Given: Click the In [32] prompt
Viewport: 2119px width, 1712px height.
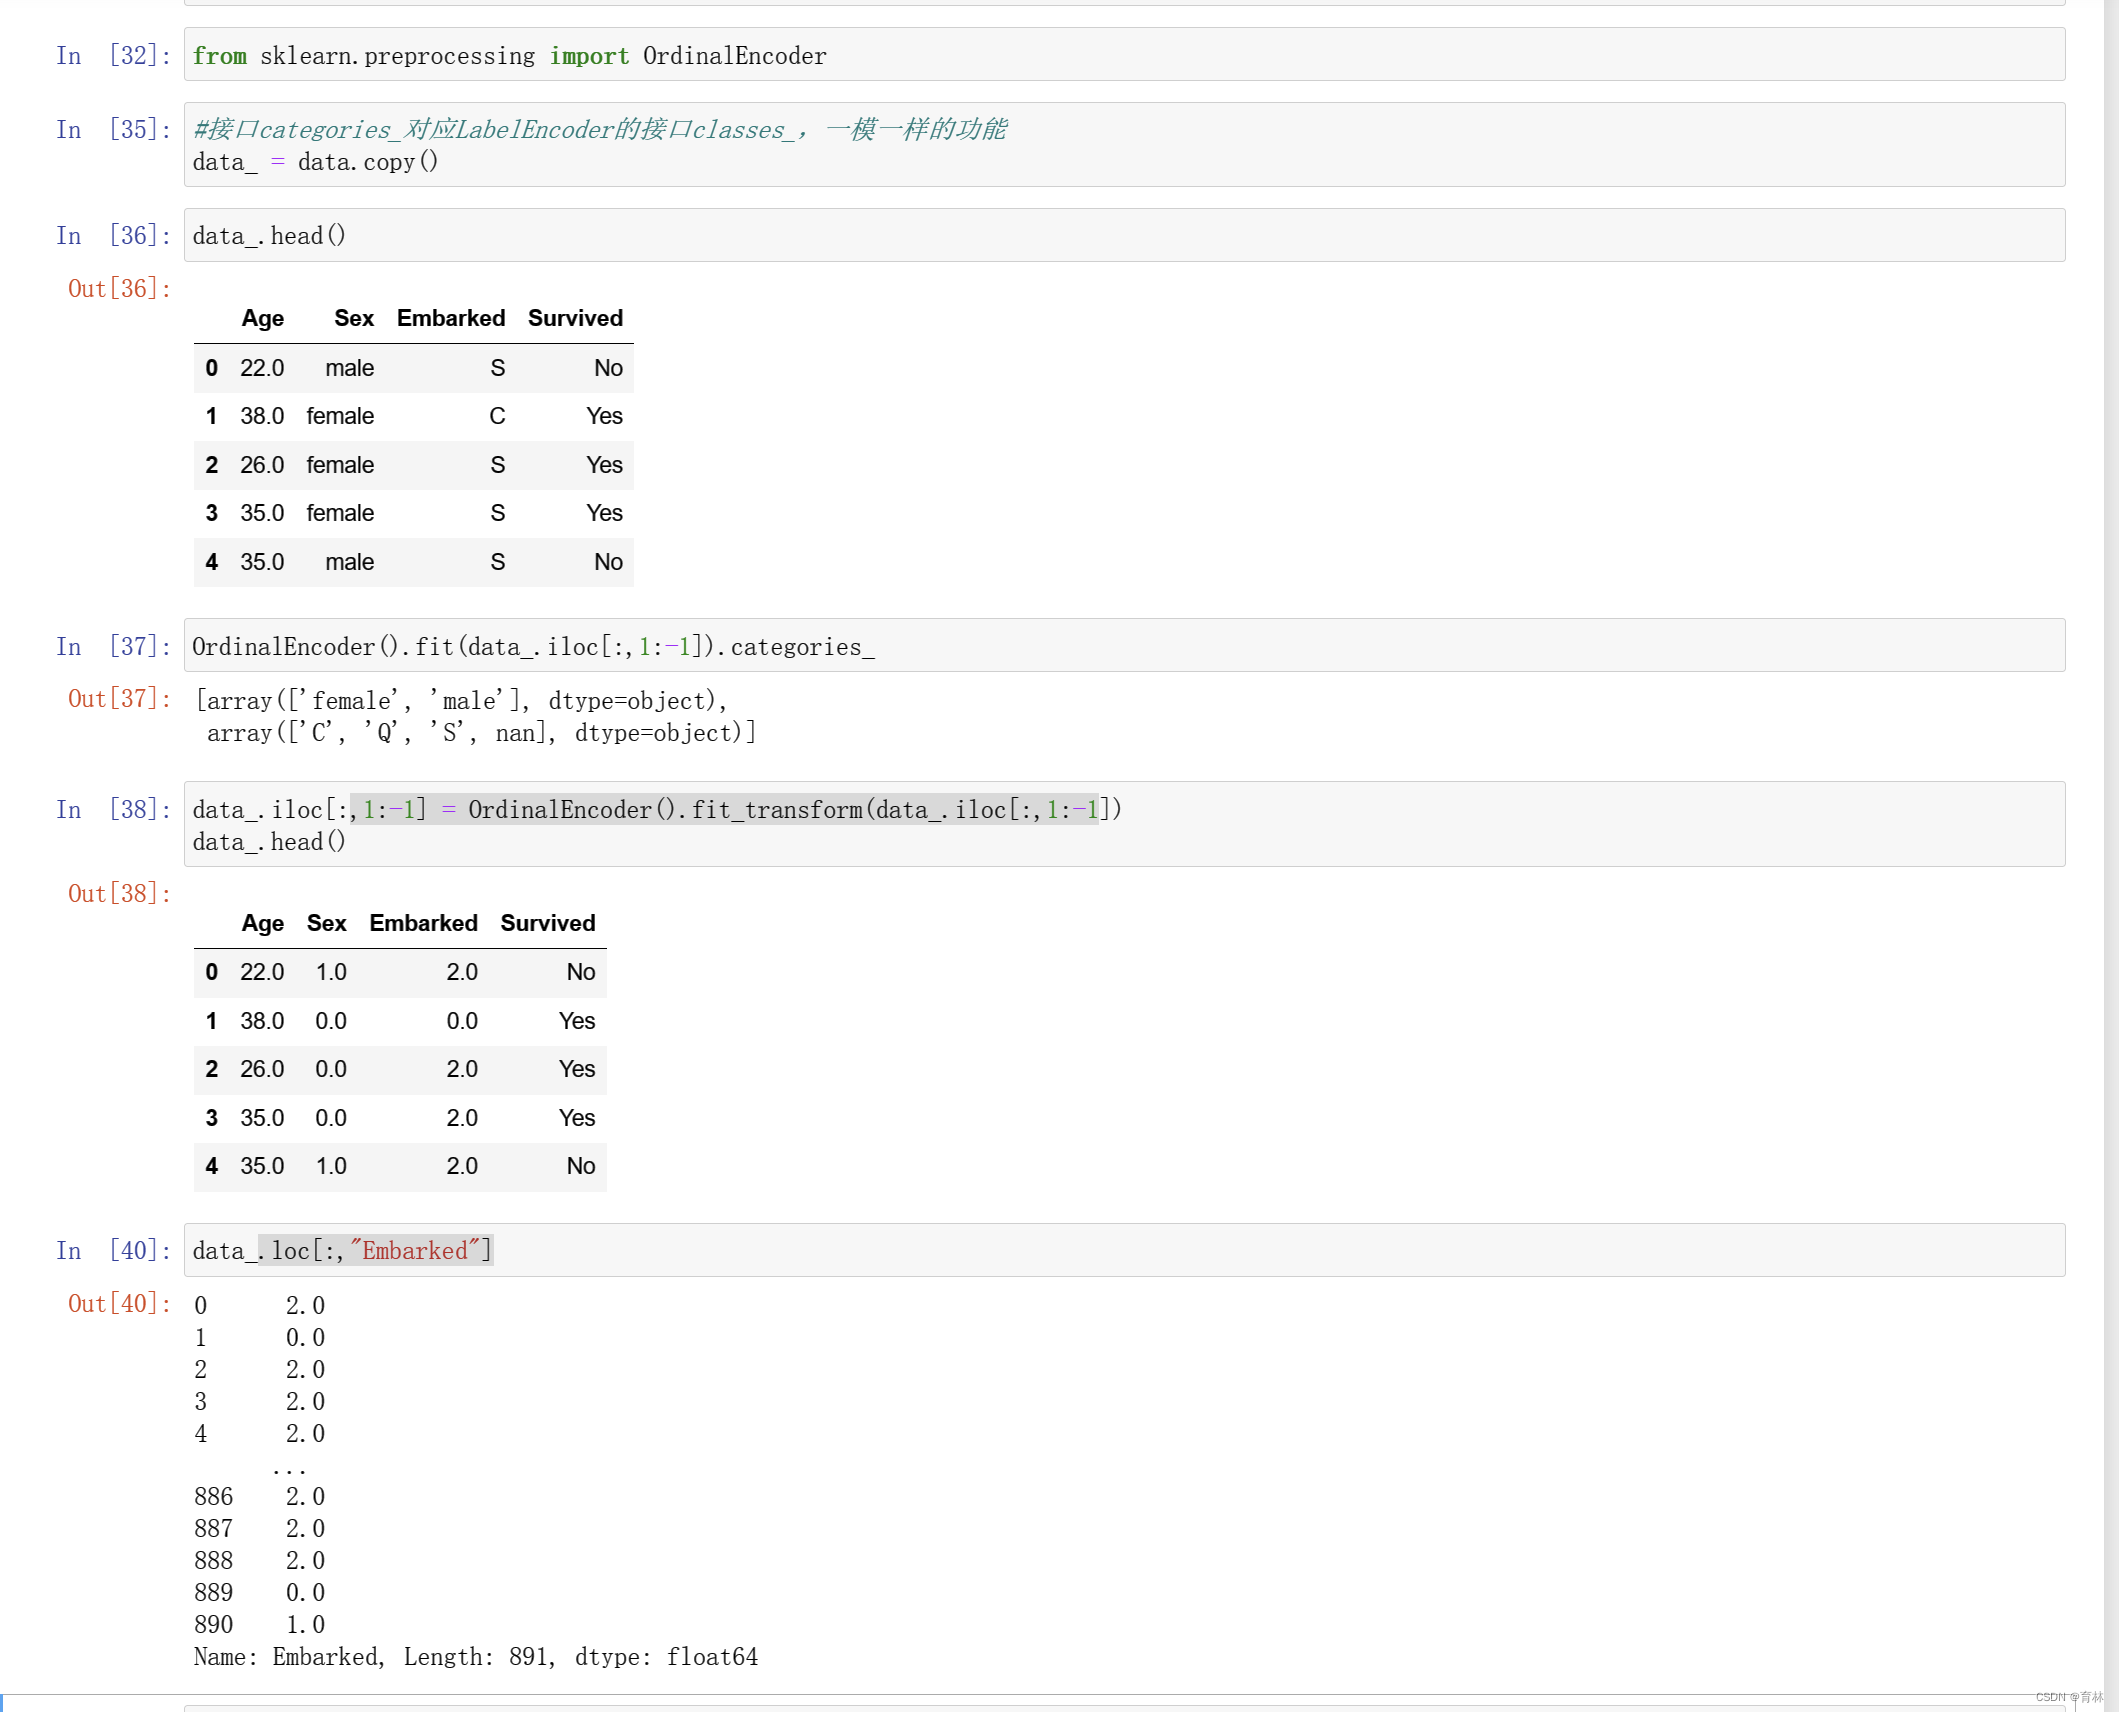Looking at the screenshot, I should (113, 56).
